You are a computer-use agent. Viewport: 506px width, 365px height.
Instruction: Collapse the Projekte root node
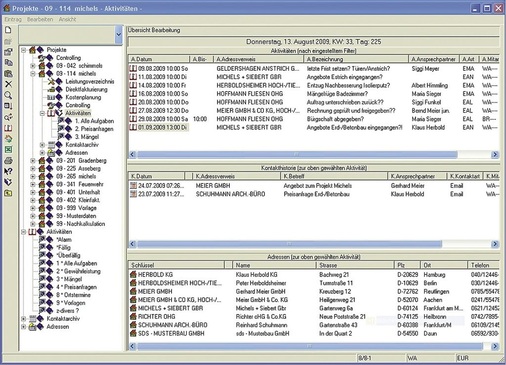pyautogui.click(x=24, y=50)
